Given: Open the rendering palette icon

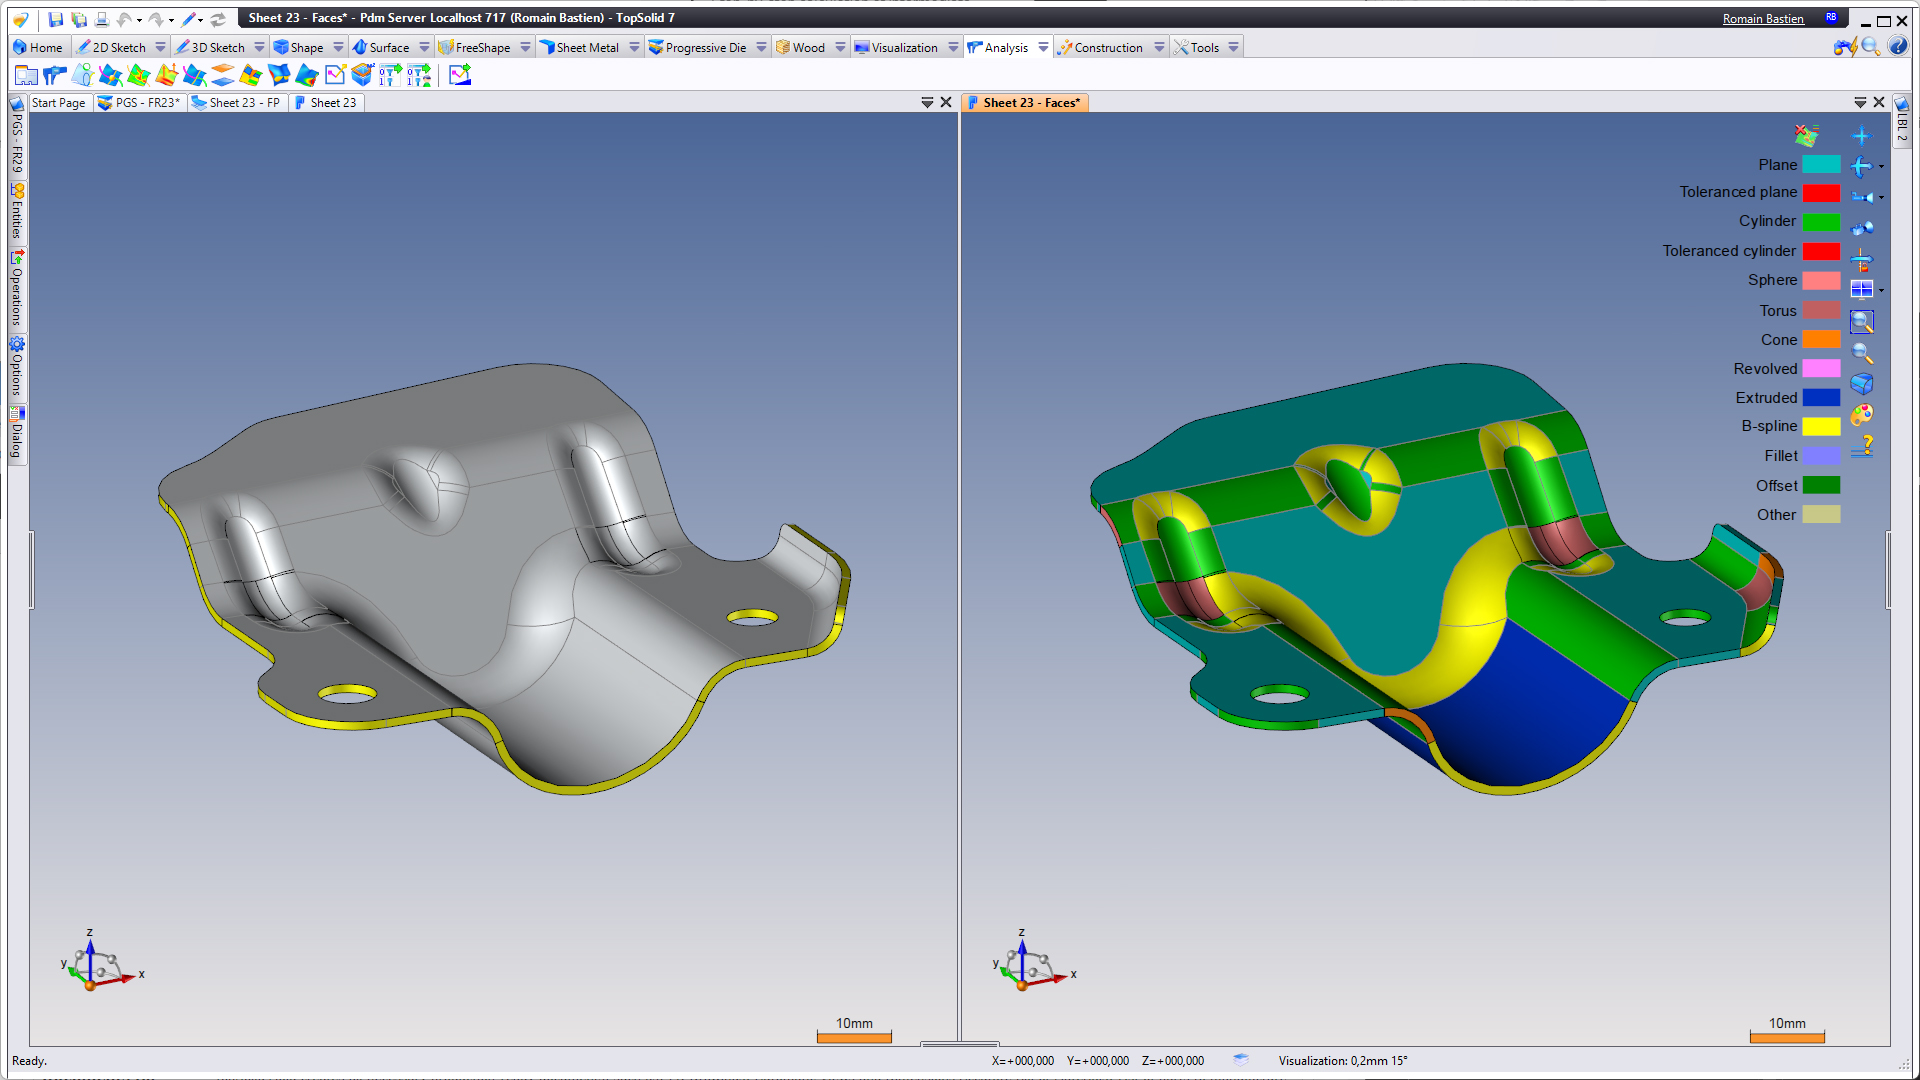Looking at the screenshot, I should [1861, 414].
